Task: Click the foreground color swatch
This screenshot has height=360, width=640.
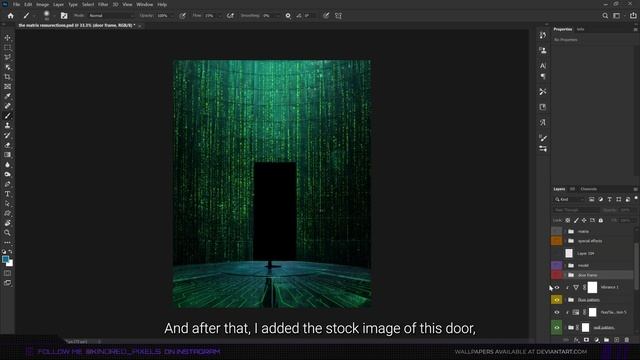Action: [5, 259]
